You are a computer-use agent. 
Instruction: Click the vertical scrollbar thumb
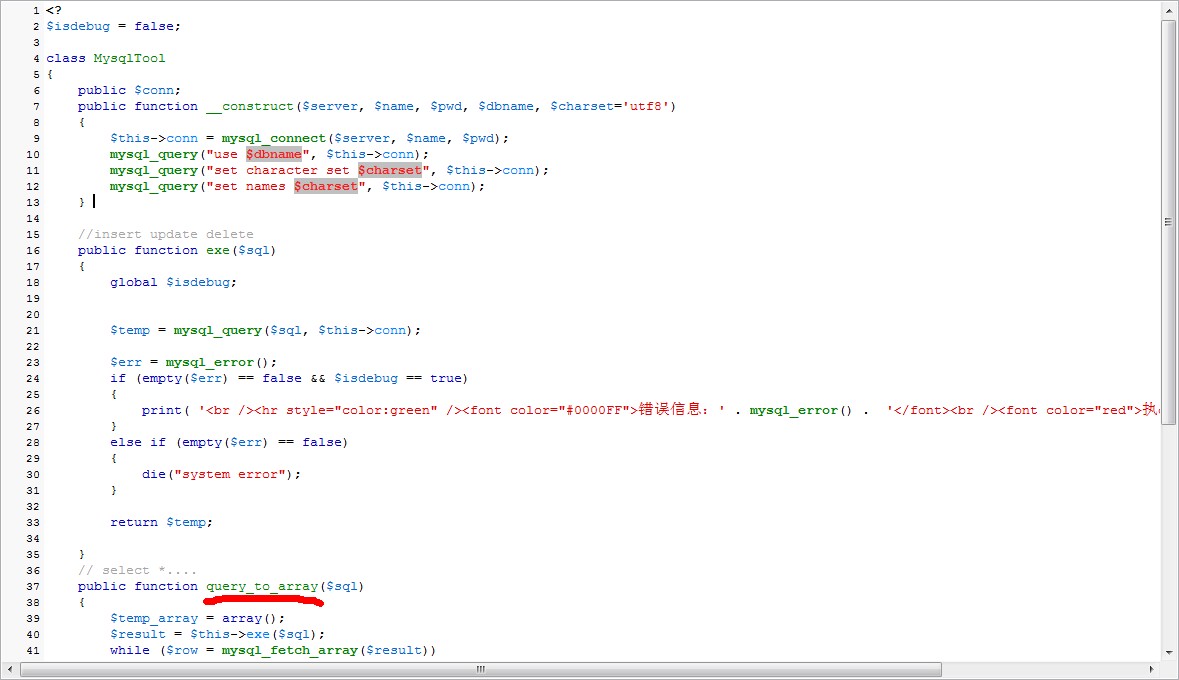[x=1168, y=220]
